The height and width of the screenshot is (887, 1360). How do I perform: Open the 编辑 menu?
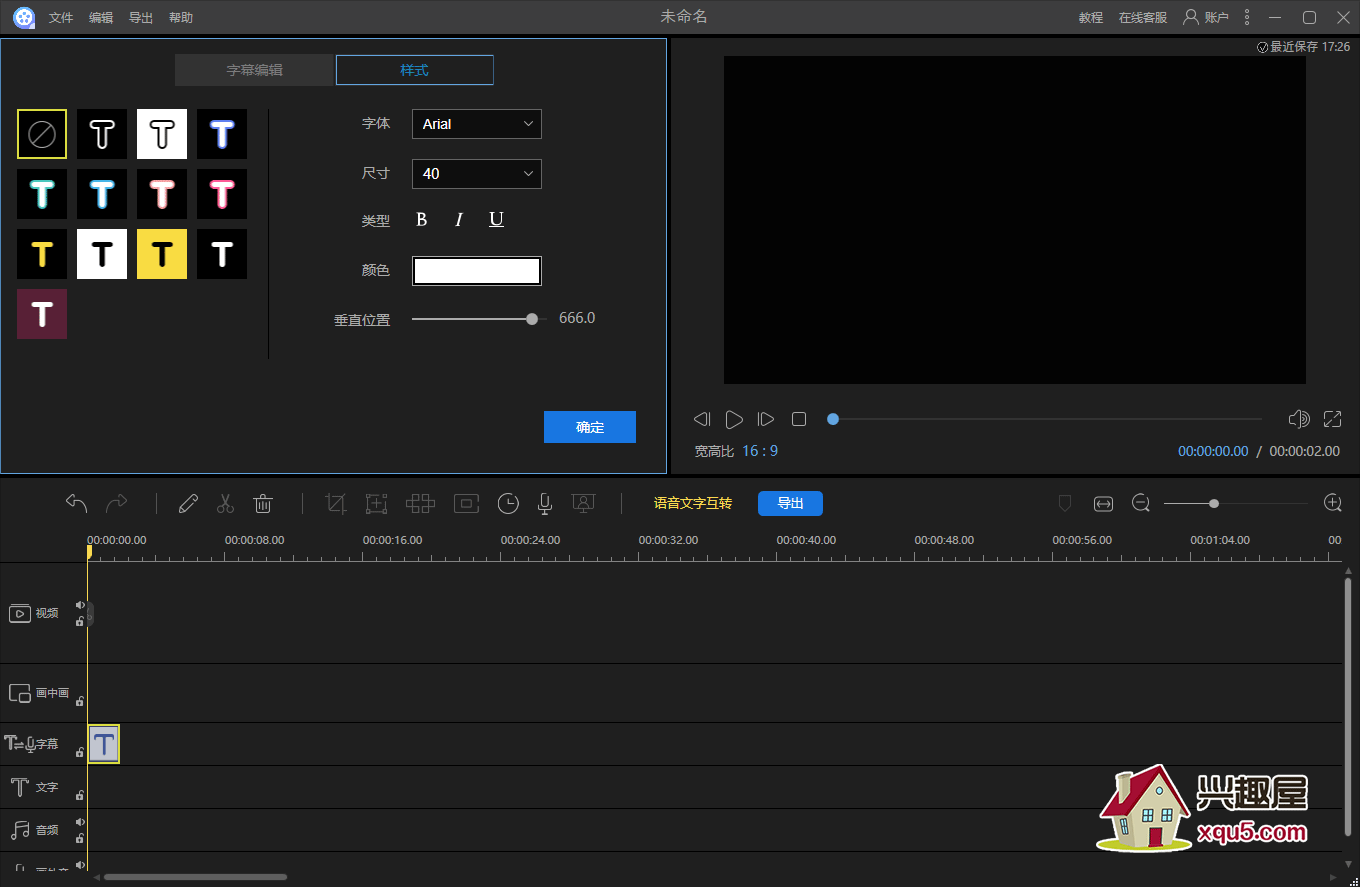[101, 18]
